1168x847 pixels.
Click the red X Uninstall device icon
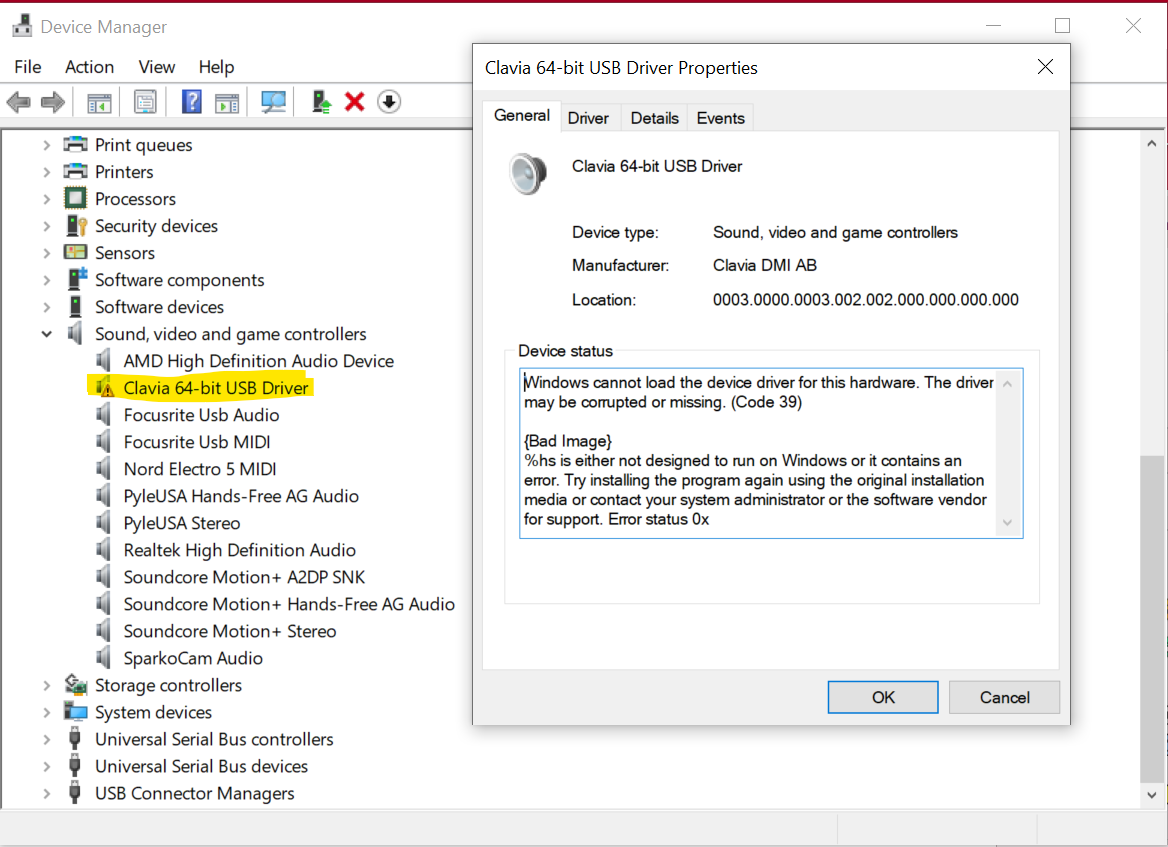click(x=355, y=101)
